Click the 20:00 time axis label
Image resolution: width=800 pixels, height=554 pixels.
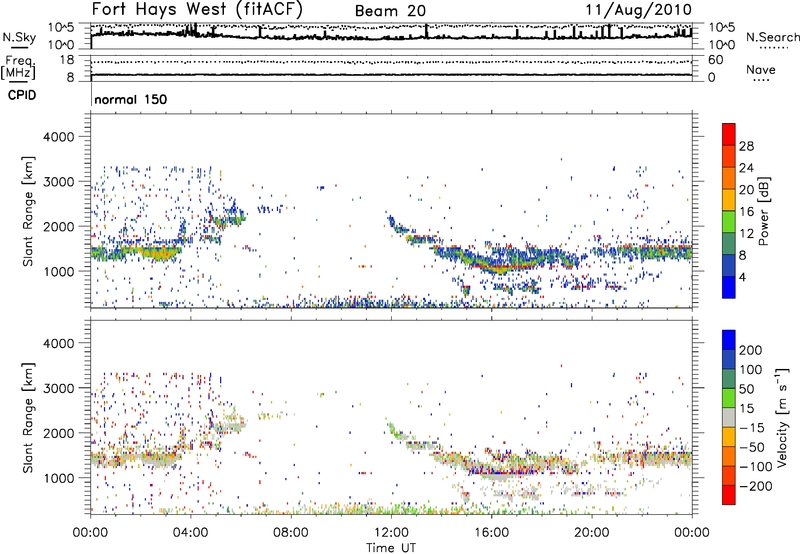591,533
